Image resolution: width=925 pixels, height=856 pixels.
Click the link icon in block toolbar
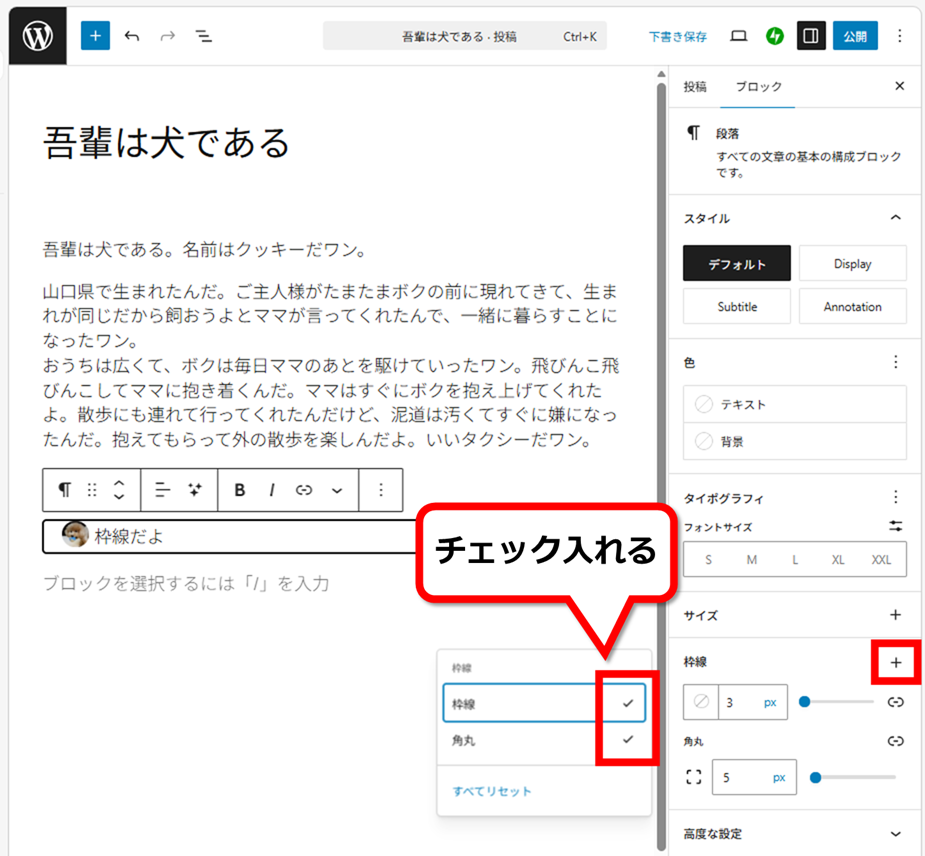pos(304,490)
